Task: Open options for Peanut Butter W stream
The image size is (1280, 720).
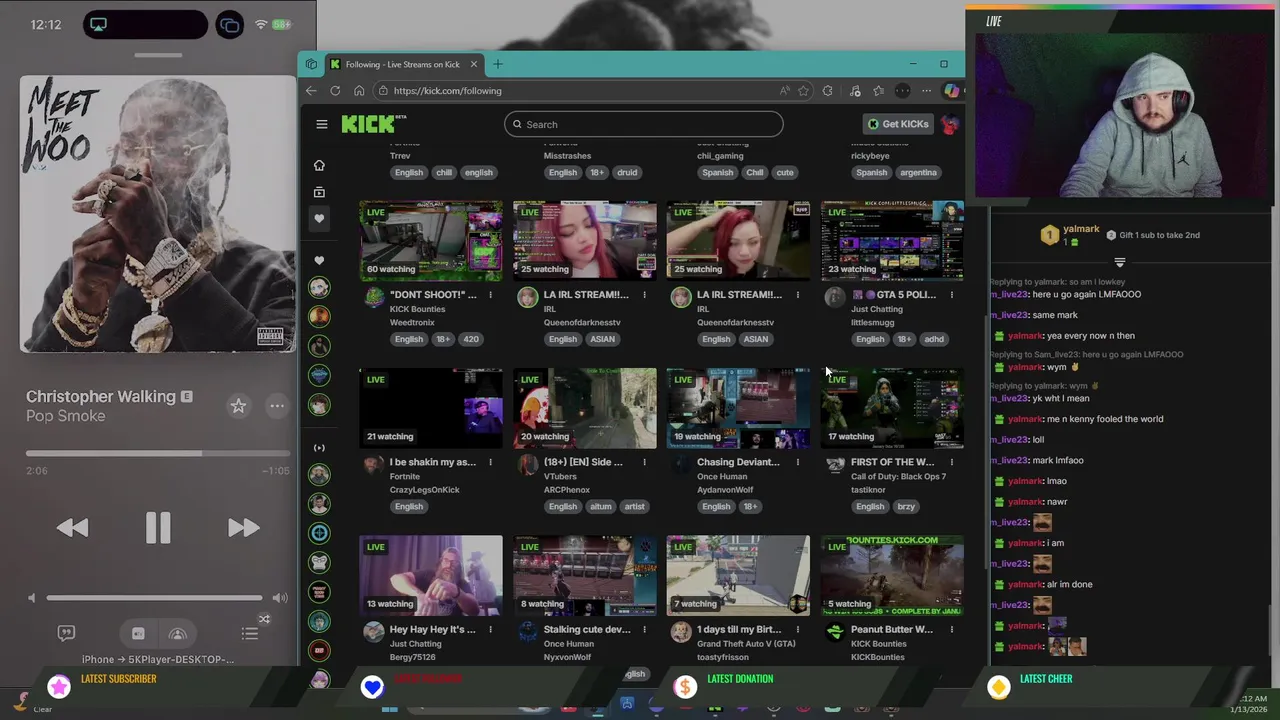Action: (951, 629)
